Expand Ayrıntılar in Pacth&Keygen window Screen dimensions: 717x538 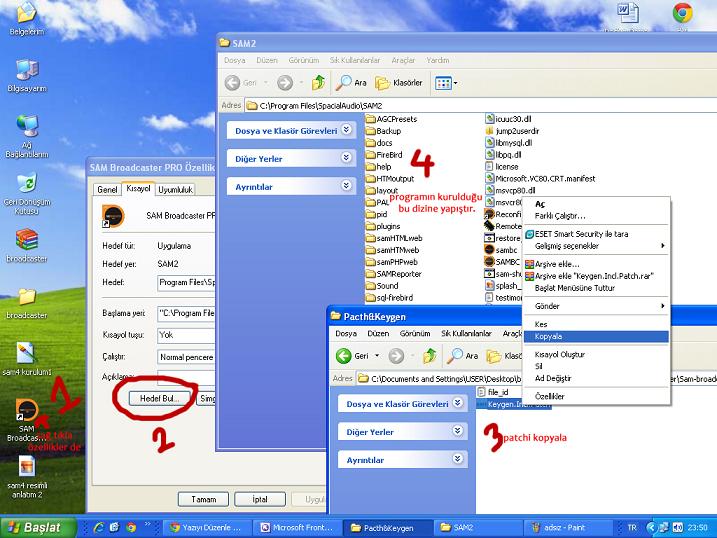coord(458,459)
